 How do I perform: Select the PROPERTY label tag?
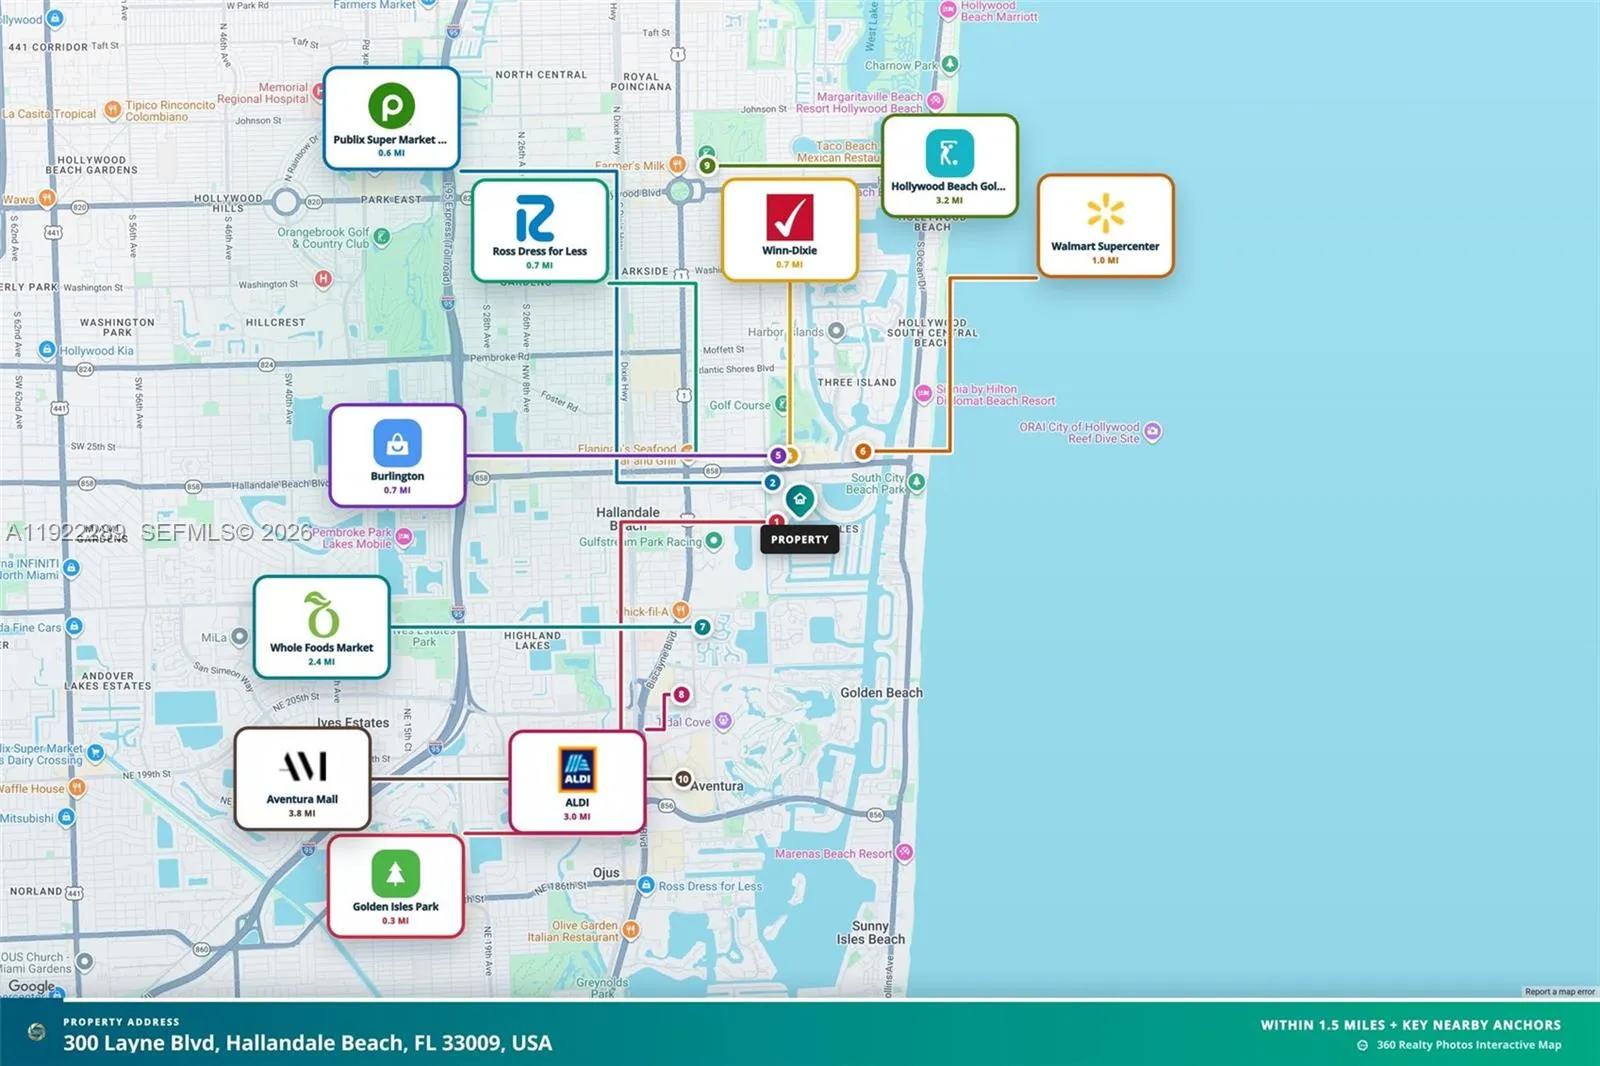click(800, 540)
